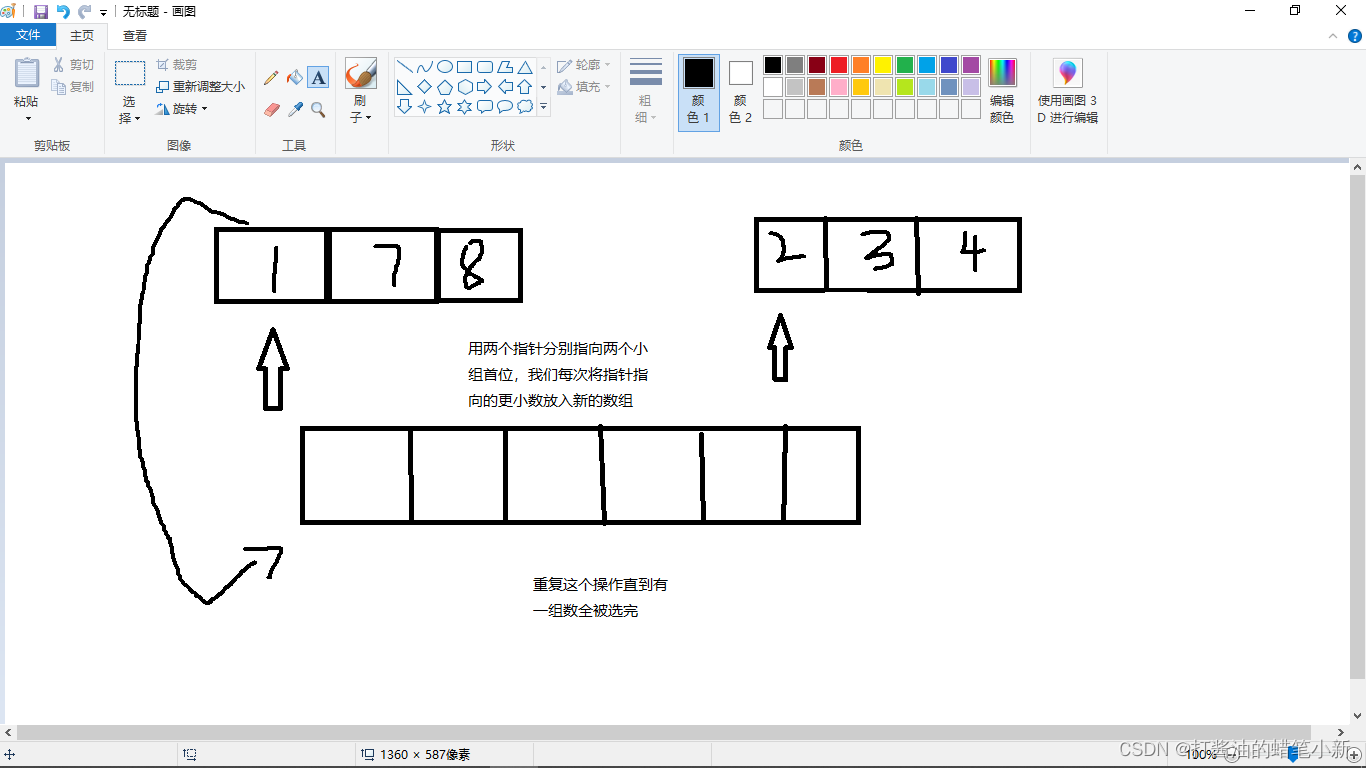This screenshot has width=1366, height=768.
Task: Open the 粗细 line size dropdown
Action: (645, 92)
